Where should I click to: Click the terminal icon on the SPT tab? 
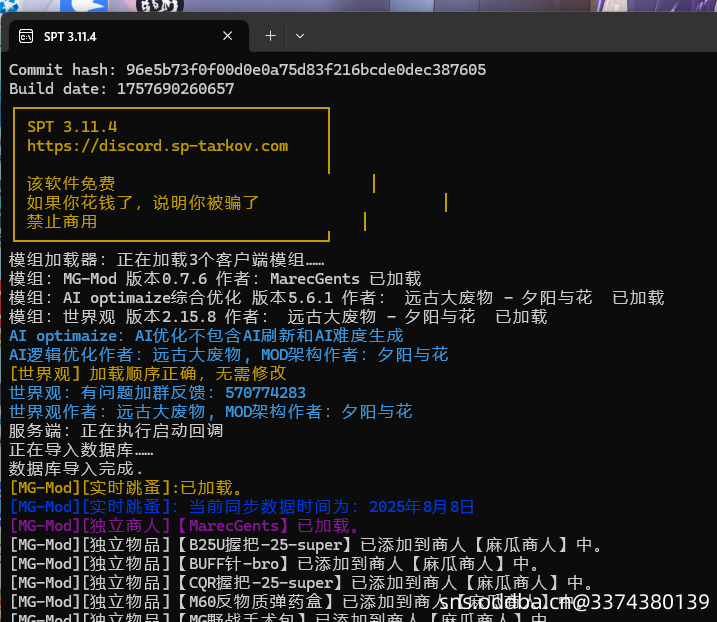[25, 36]
